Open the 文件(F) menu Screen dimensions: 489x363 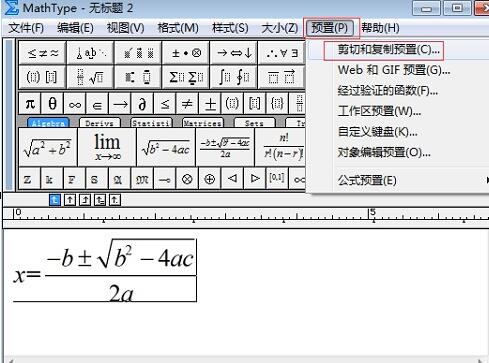[26, 28]
